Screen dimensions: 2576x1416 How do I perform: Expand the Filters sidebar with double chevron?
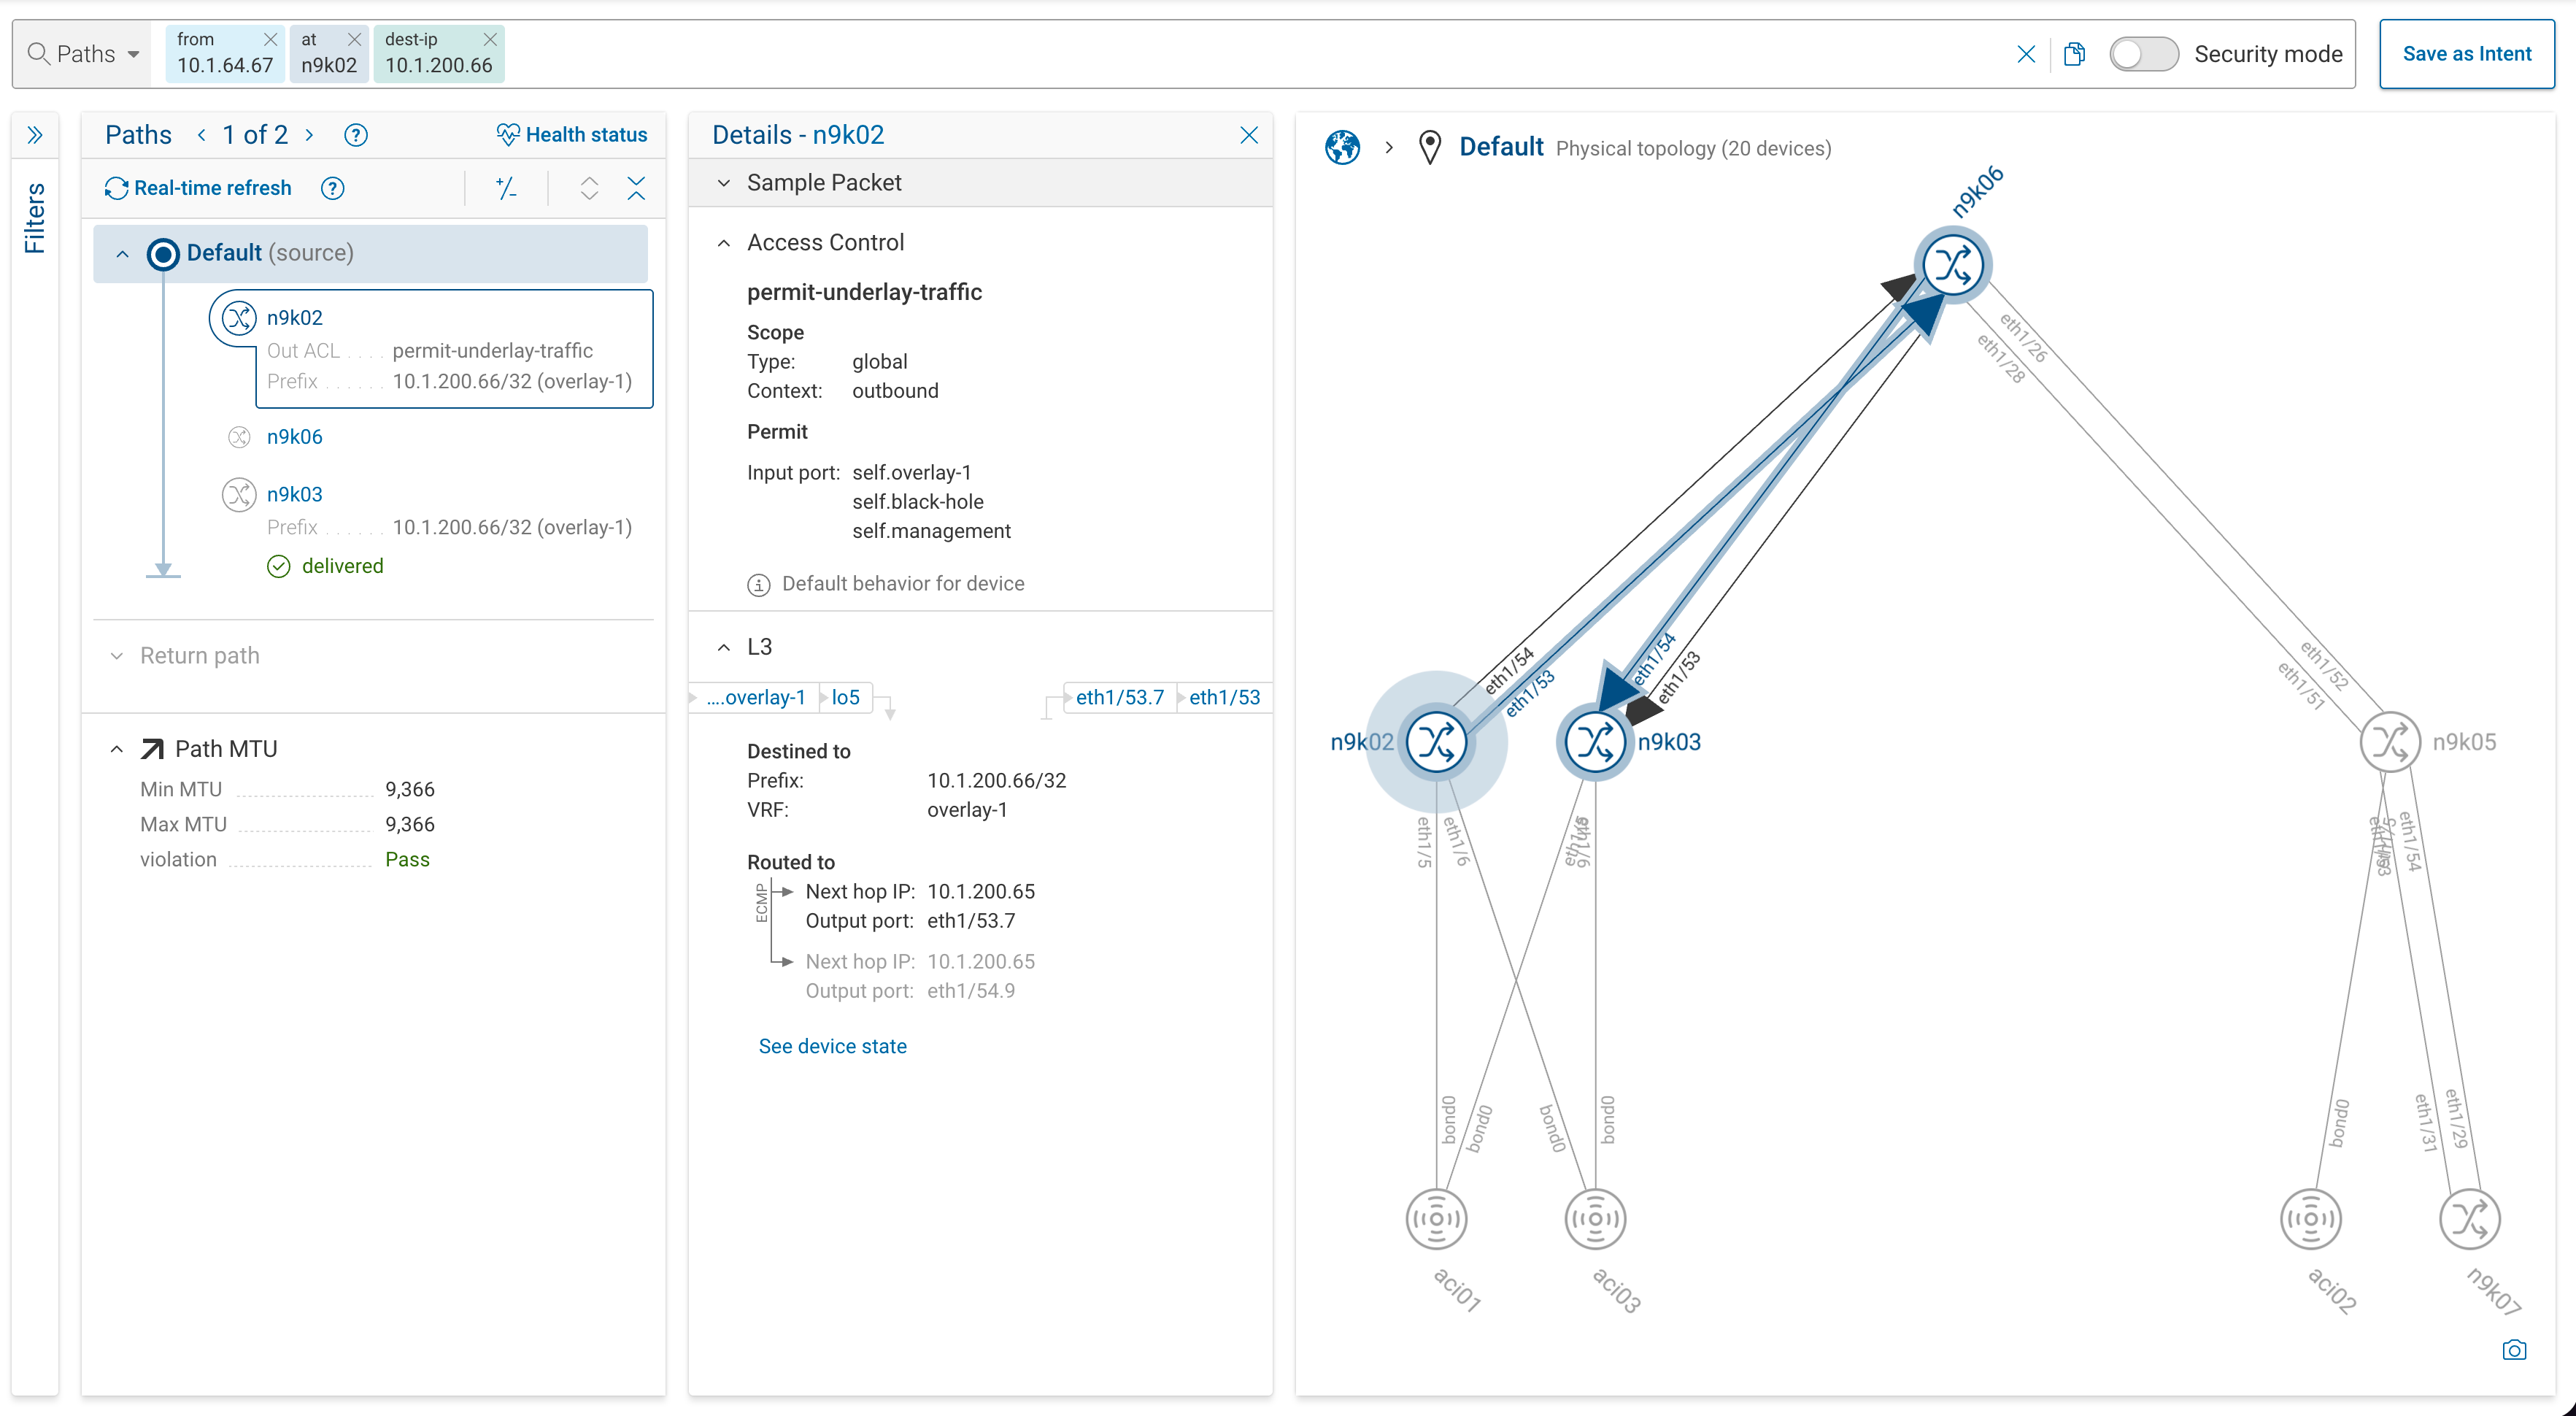coord(35,135)
